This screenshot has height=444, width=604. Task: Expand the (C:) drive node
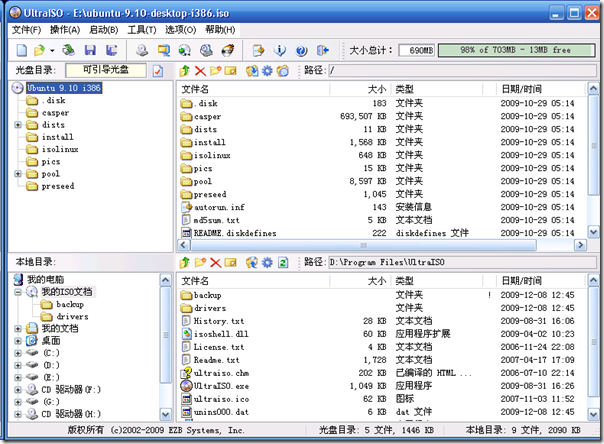point(18,353)
